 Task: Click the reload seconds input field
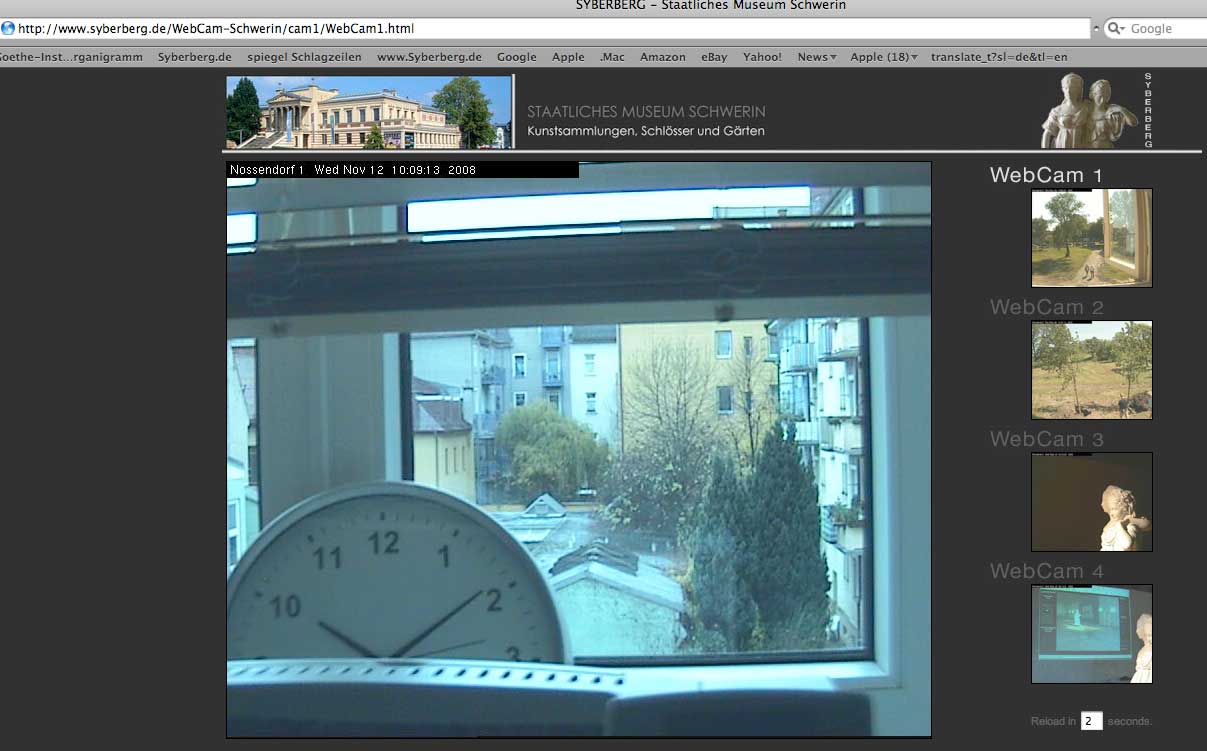[x=1091, y=721]
